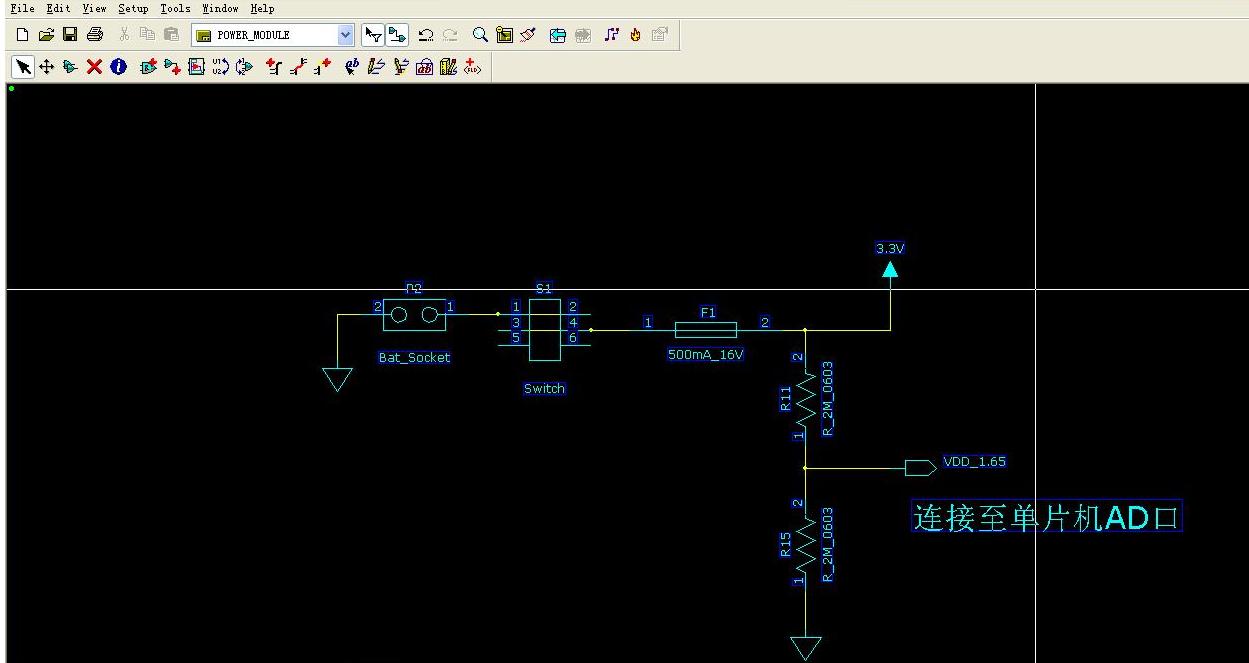Viewport: 1249px width, 663px height.
Task: Open the Window menu
Action: click(220, 8)
